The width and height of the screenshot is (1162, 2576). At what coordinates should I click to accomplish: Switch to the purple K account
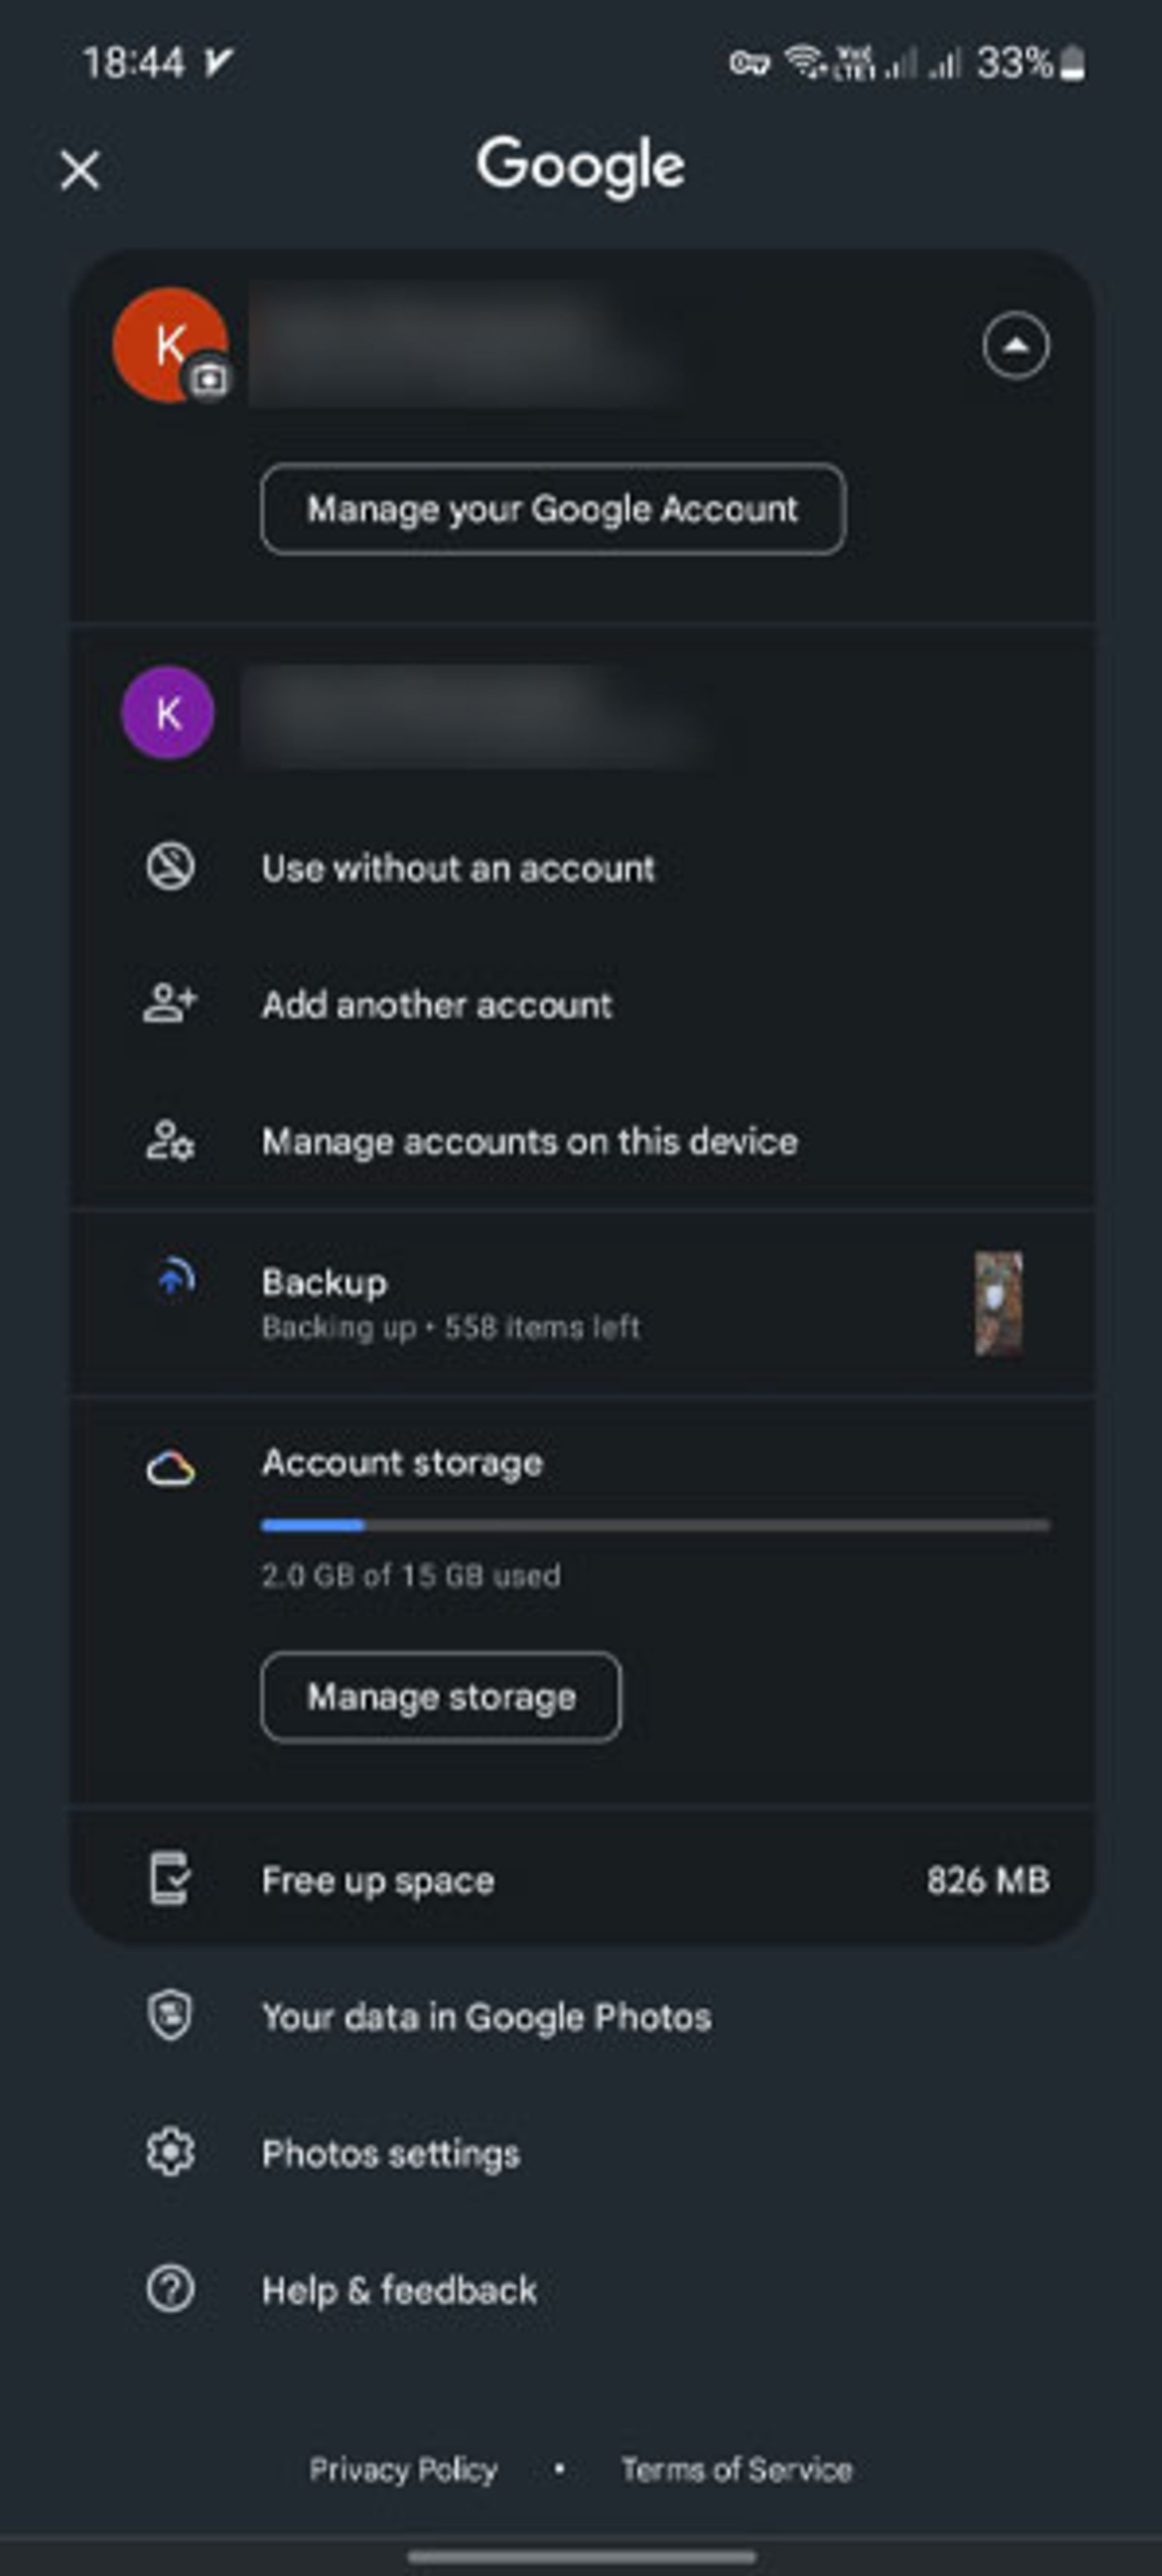coord(581,713)
